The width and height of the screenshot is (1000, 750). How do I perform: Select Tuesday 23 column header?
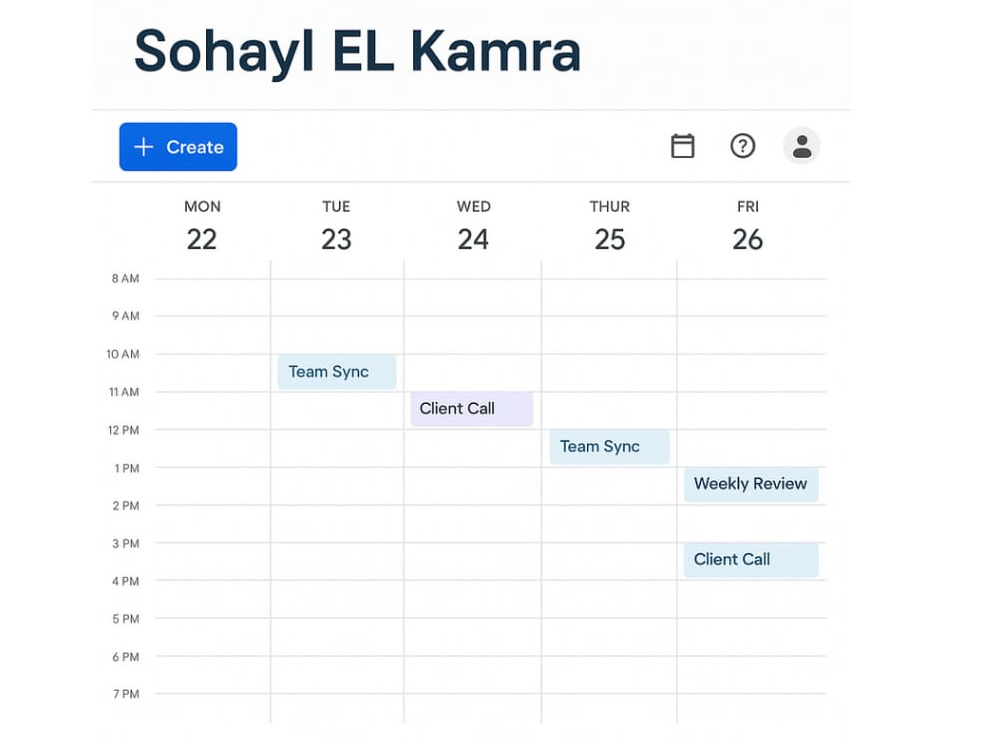(336, 226)
